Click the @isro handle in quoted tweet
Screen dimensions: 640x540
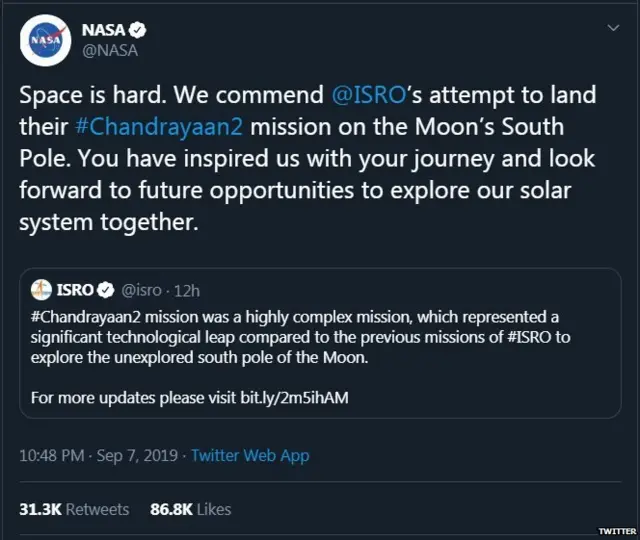click(143, 290)
